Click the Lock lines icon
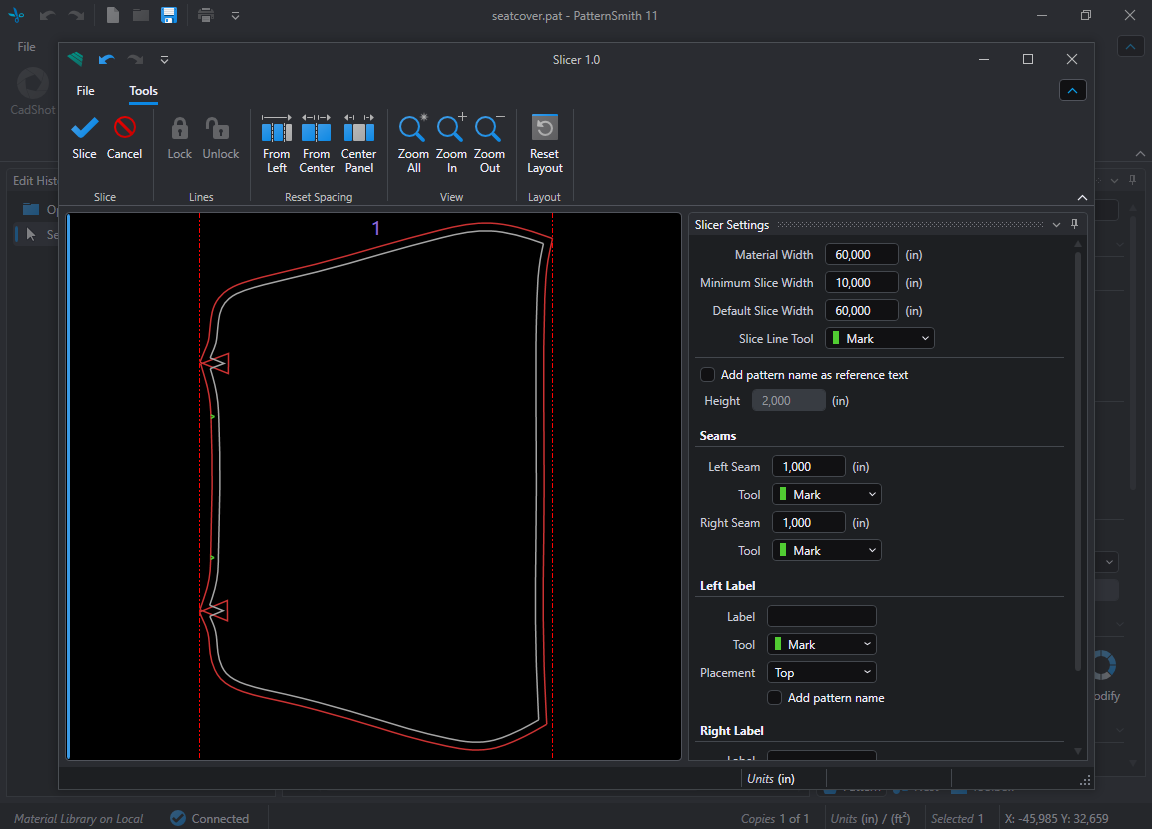This screenshot has width=1152, height=829. point(179,129)
